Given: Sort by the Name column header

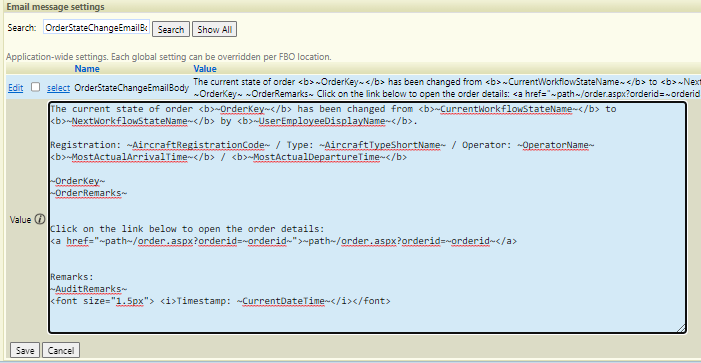Looking at the screenshot, I should pyautogui.click(x=87, y=69).
